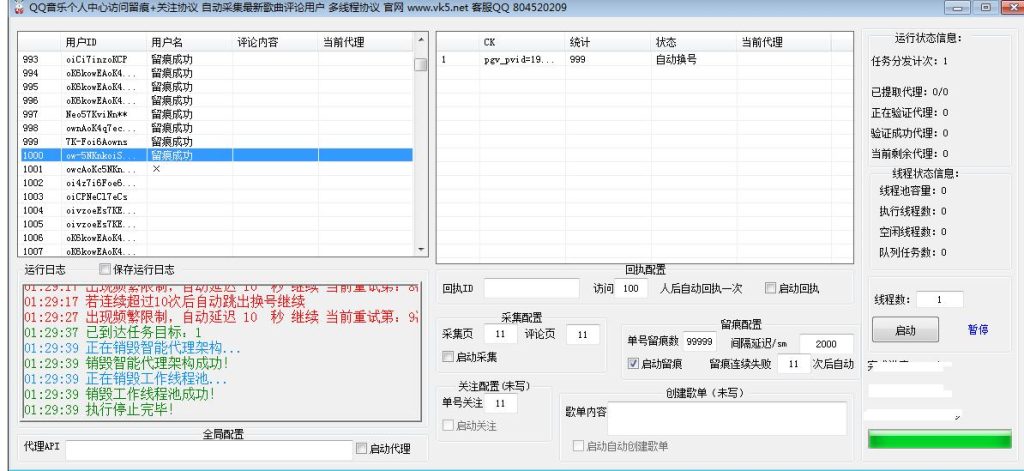This screenshot has width=1024, height=471.
Task: Enable the 保存运行日志 checkbox
Action: [x=105, y=269]
